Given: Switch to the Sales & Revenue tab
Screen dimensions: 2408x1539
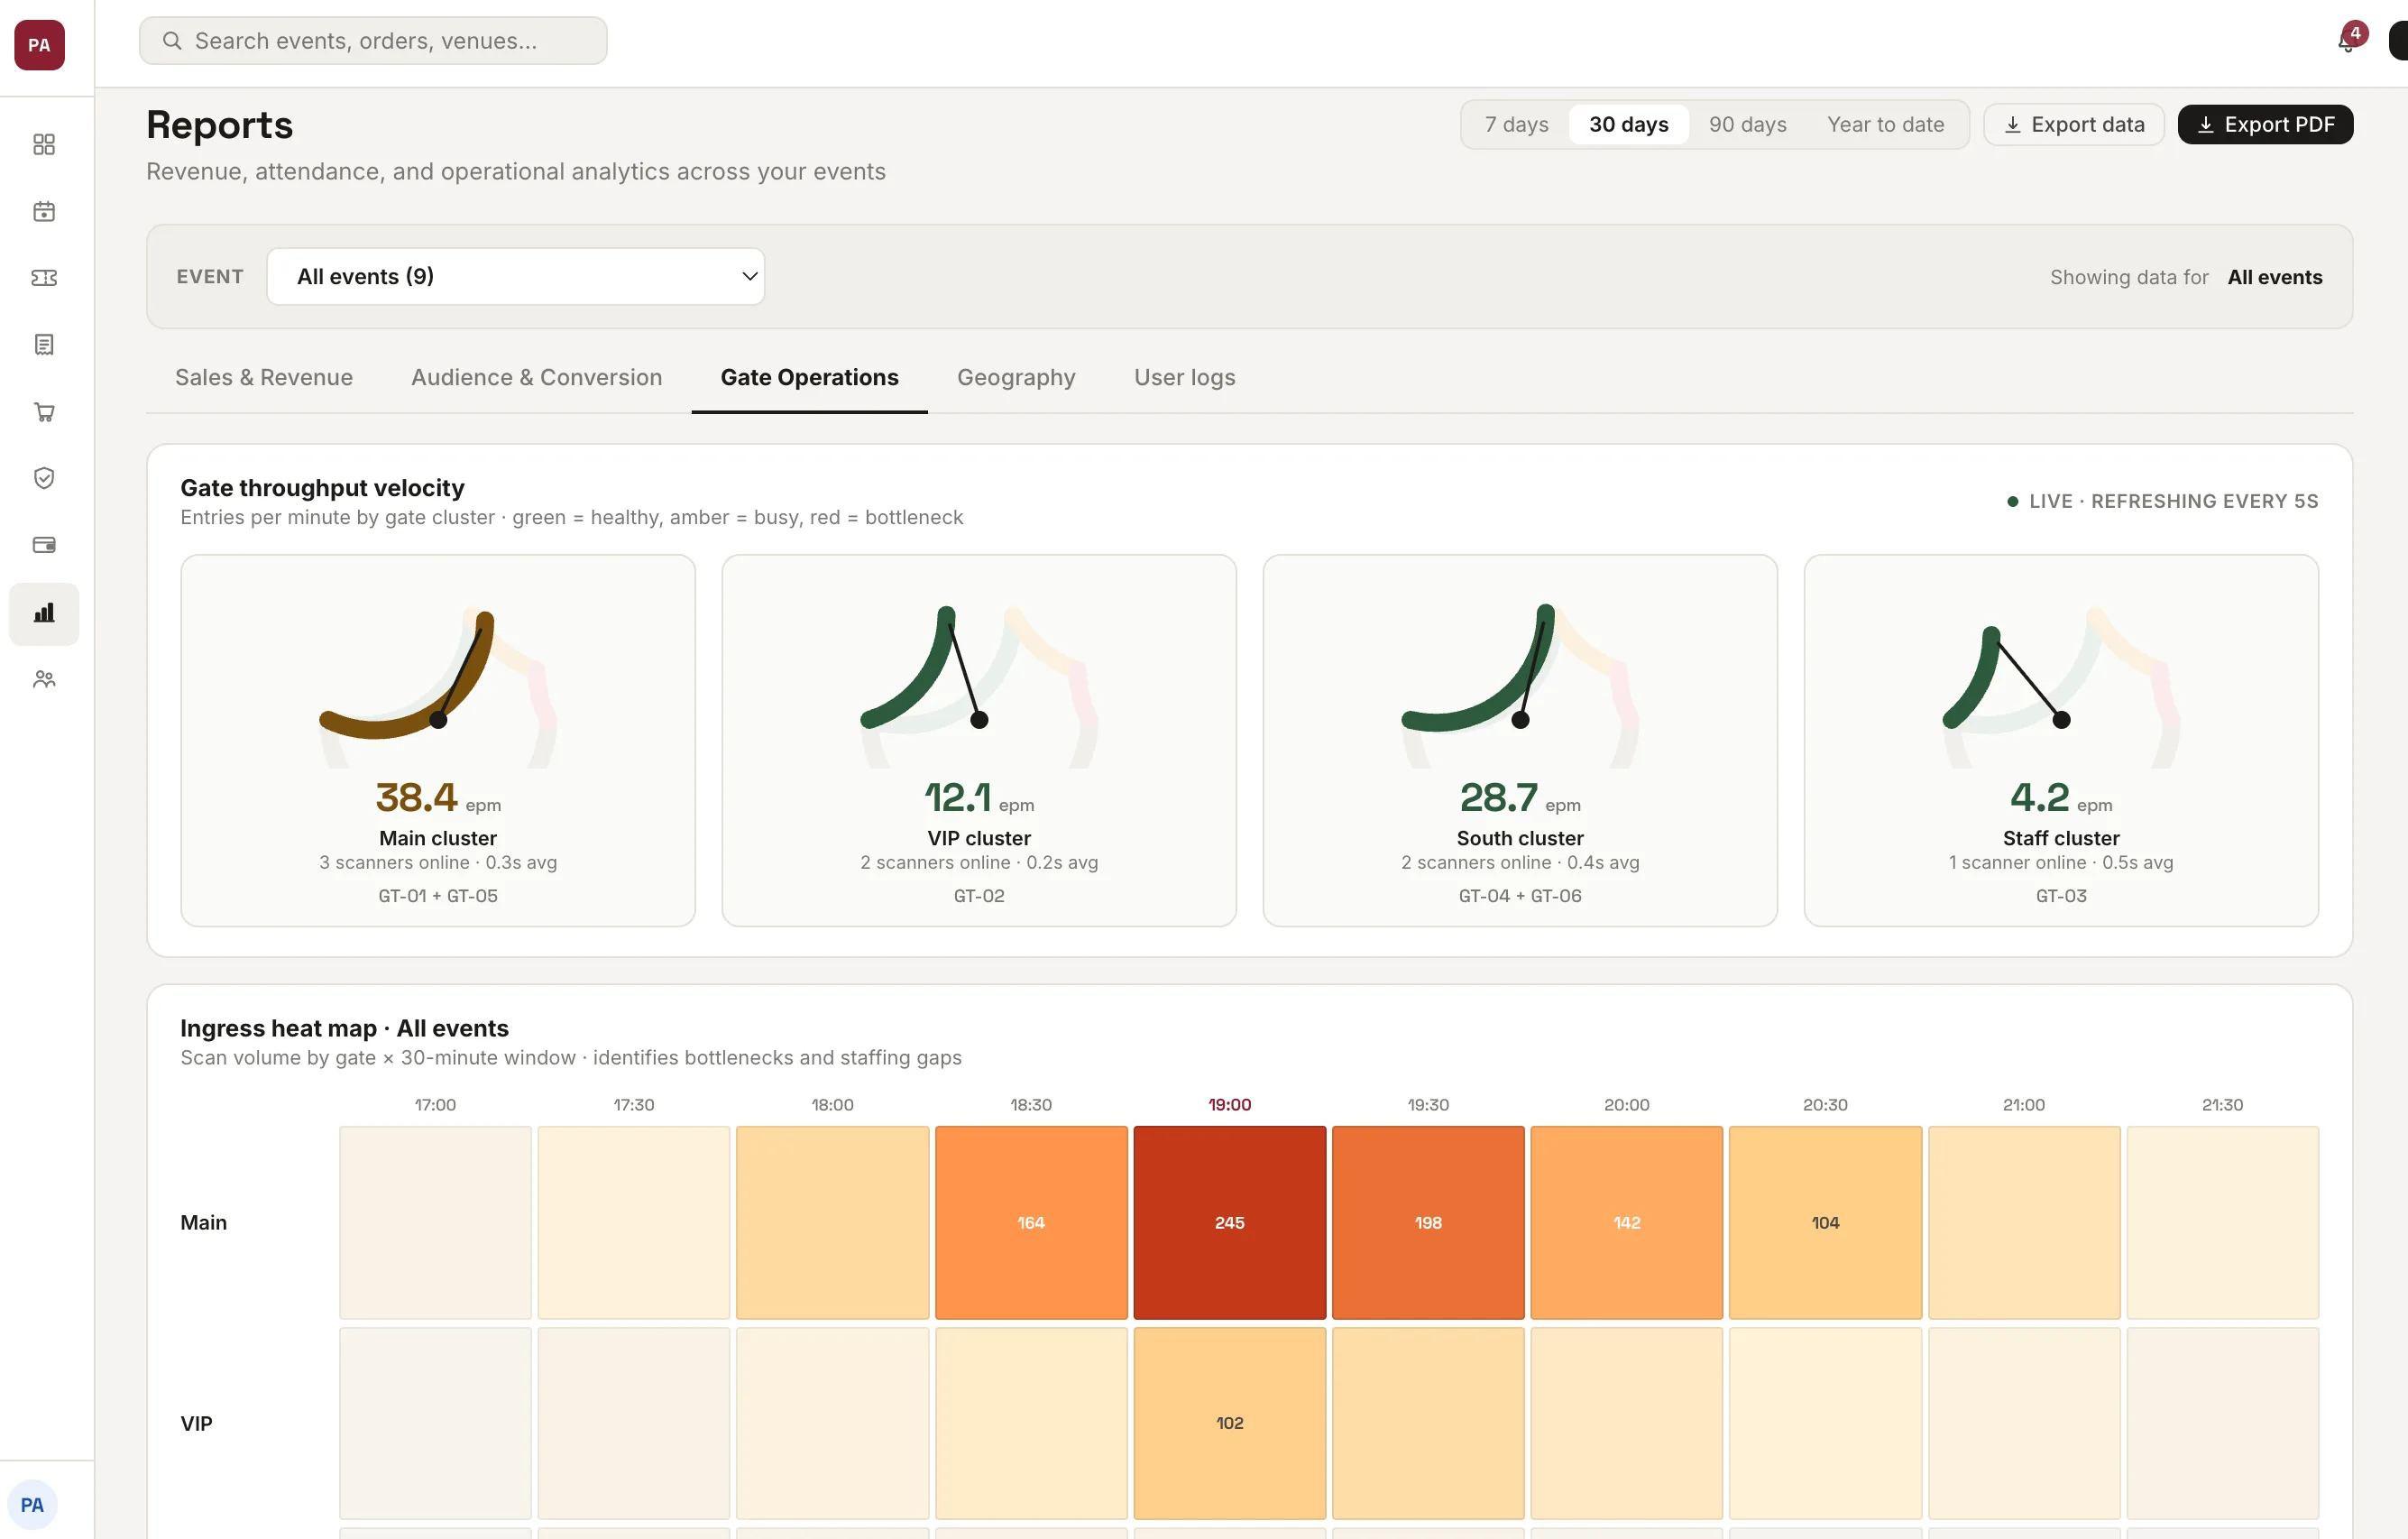Looking at the screenshot, I should pos(264,377).
